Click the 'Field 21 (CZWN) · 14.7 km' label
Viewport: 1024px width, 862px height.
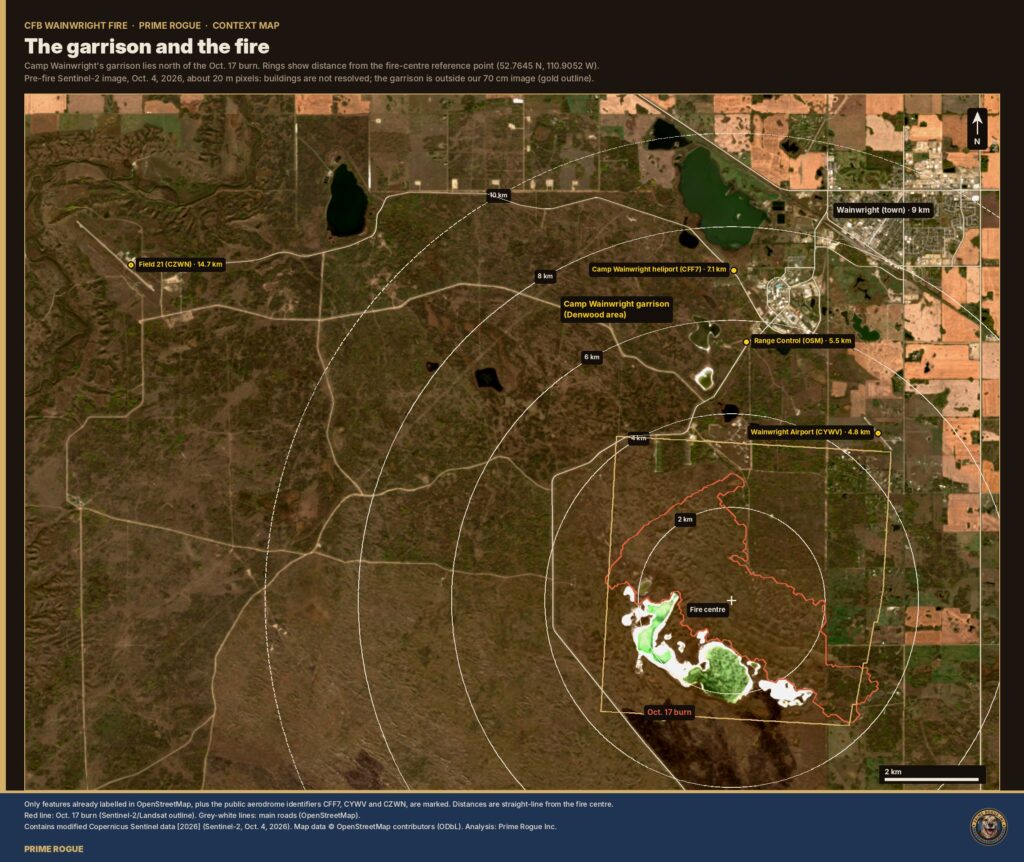[x=181, y=264]
